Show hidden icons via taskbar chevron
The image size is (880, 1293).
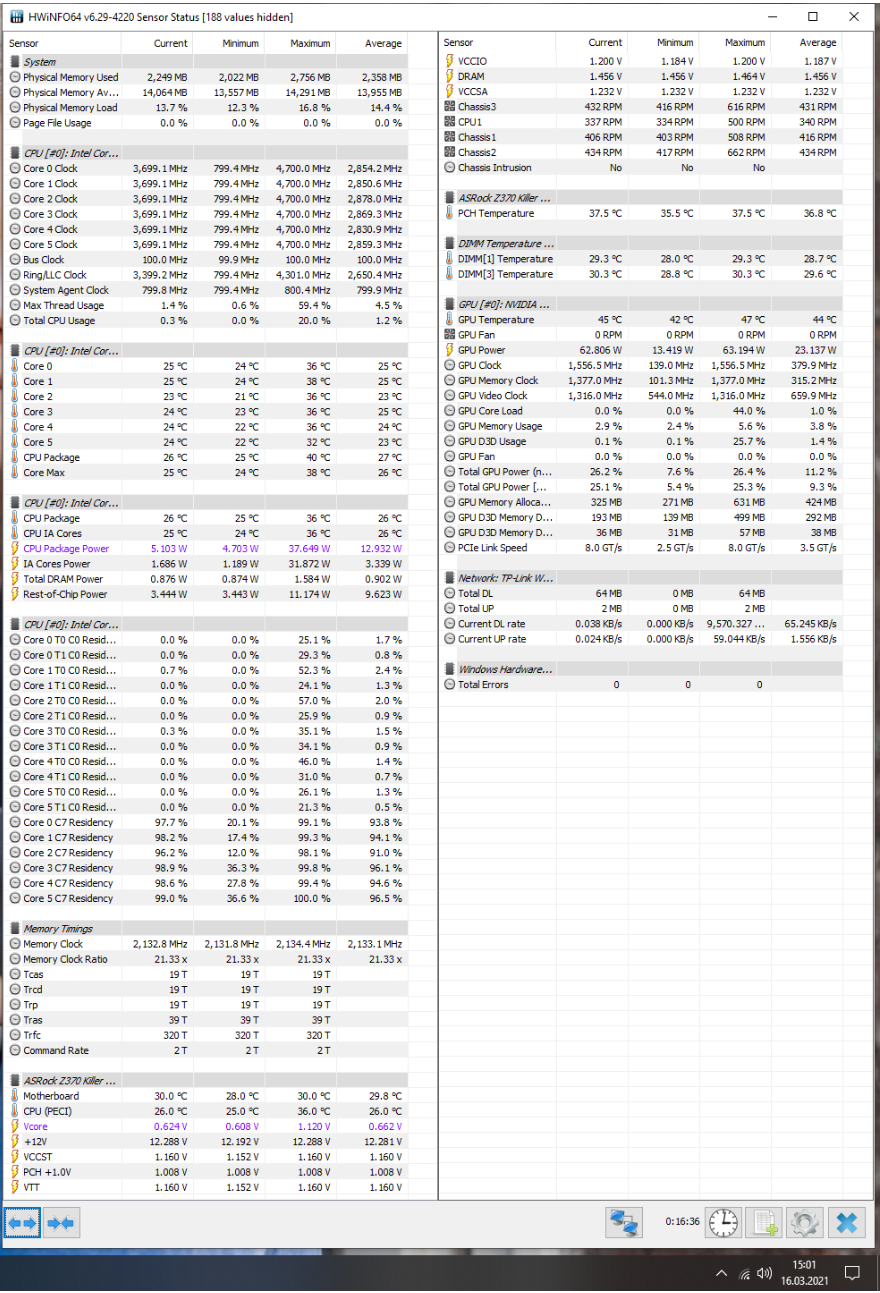click(x=722, y=1274)
